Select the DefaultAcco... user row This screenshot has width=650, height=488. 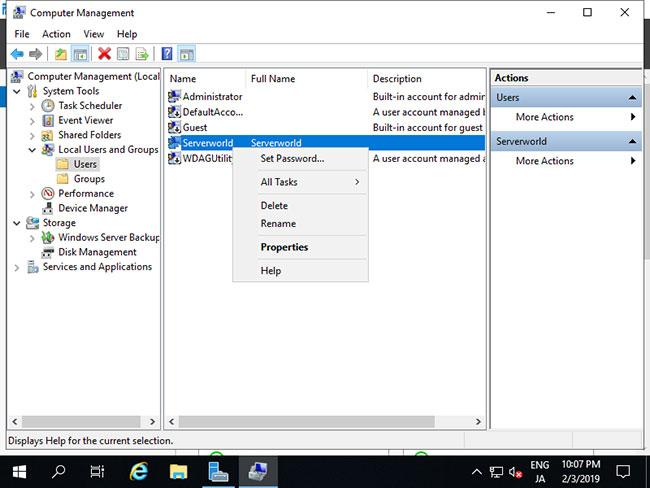[326, 112]
